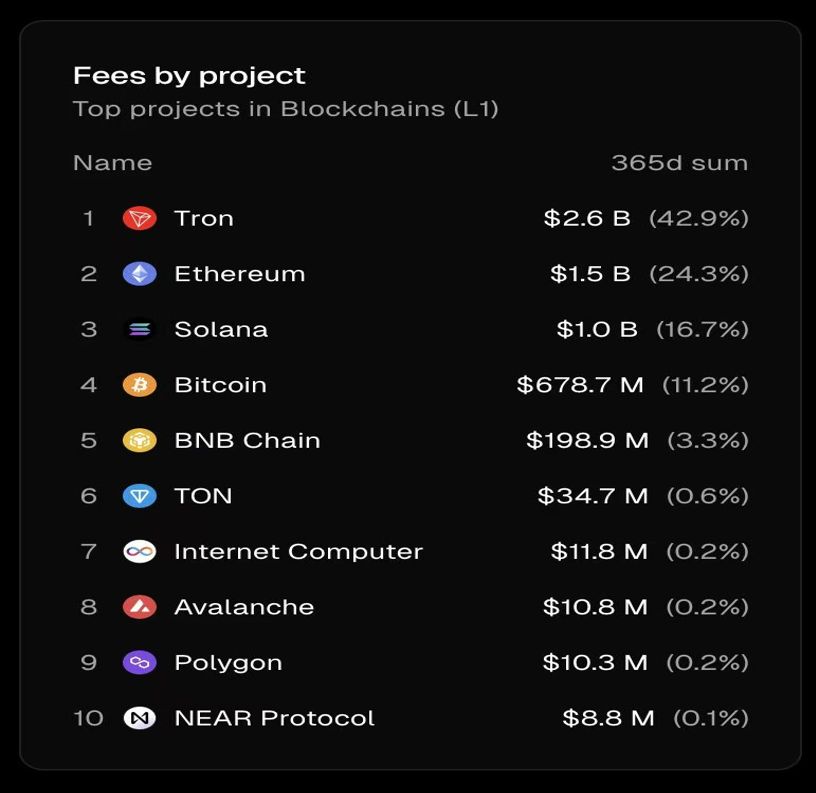Click the purple Polygon icon

(x=139, y=663)
